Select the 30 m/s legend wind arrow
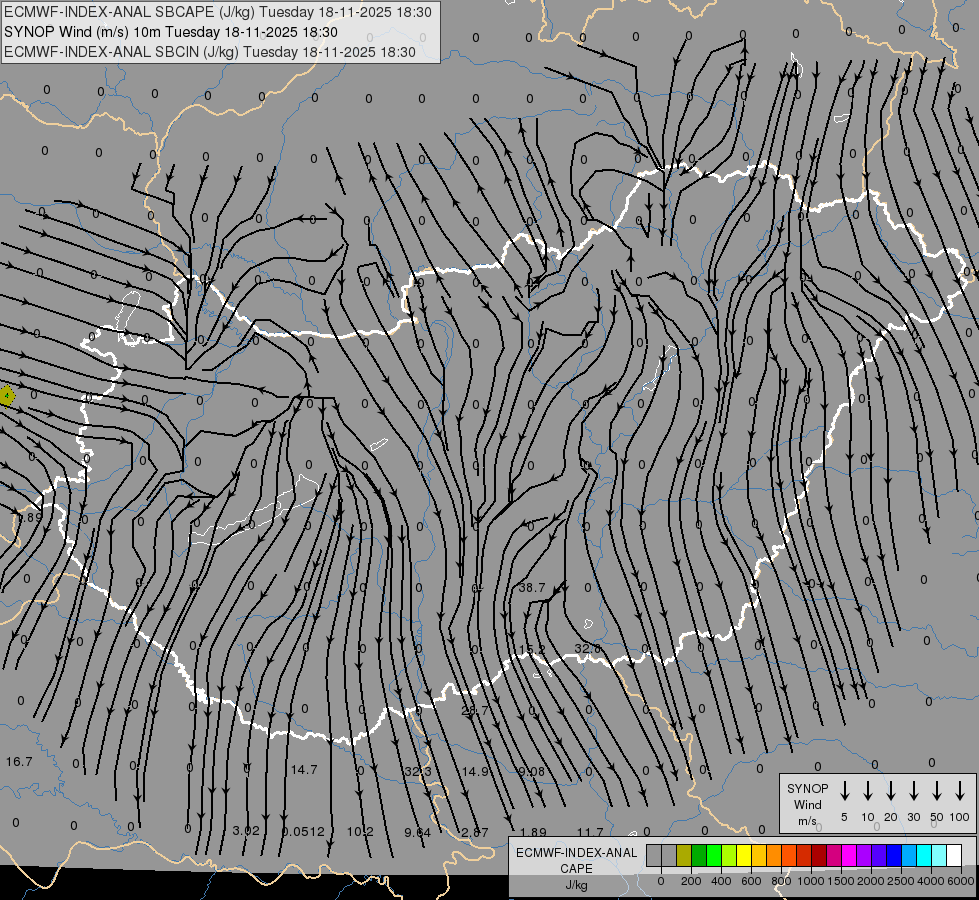This screenshot has height=900, width=979. 914,791
